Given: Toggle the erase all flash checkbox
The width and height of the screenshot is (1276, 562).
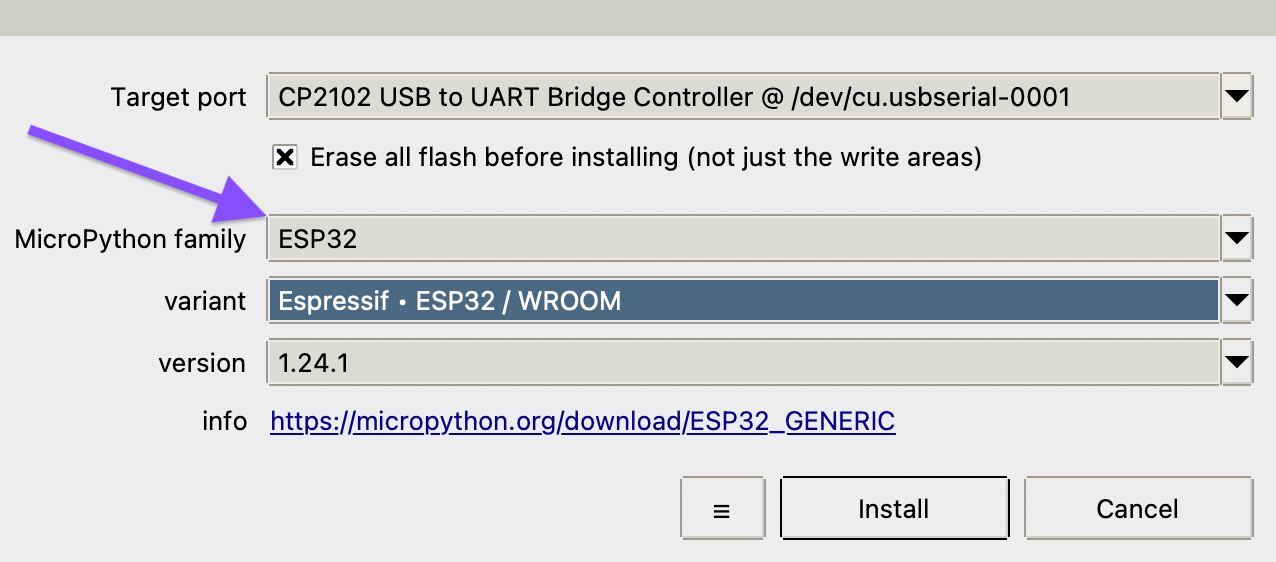Looking at the screenshot, I should (285, 157).
